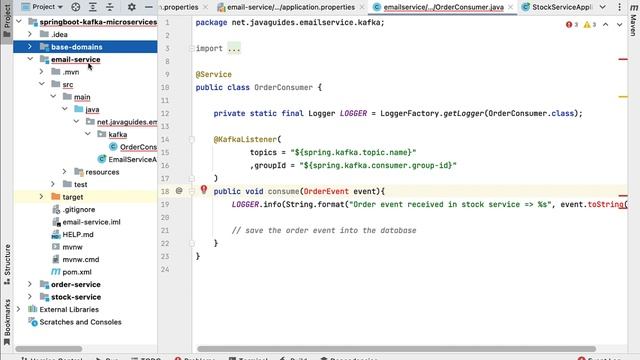
Task: Show hidden tabs dropdown arrow
Action: 603,7
